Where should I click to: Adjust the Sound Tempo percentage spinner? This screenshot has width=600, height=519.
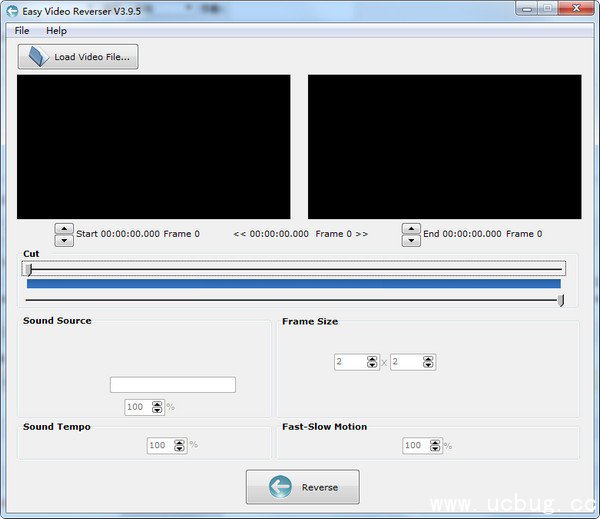(180, 443)
